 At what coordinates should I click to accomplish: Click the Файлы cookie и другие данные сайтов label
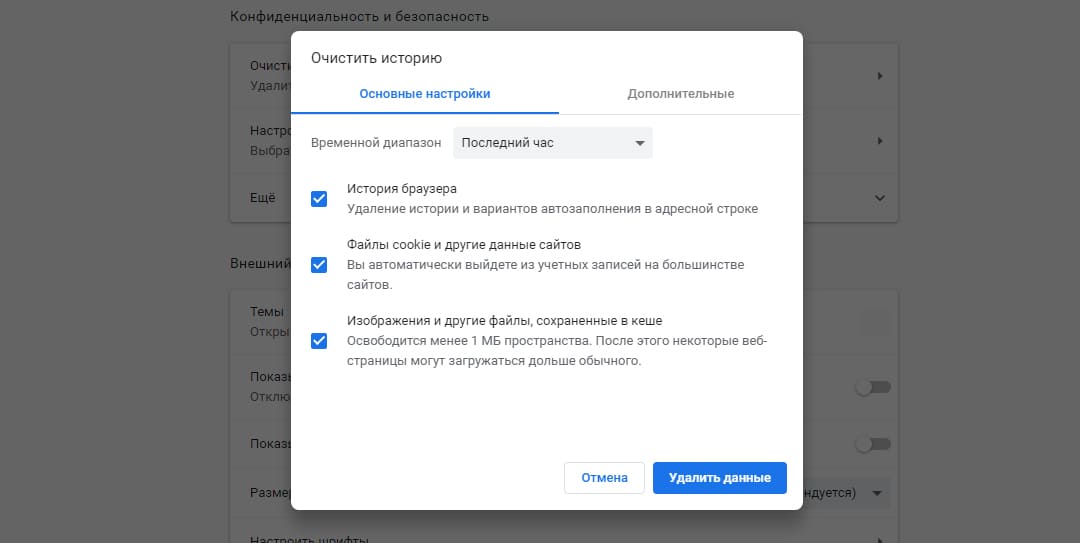[x=464, y=244]
